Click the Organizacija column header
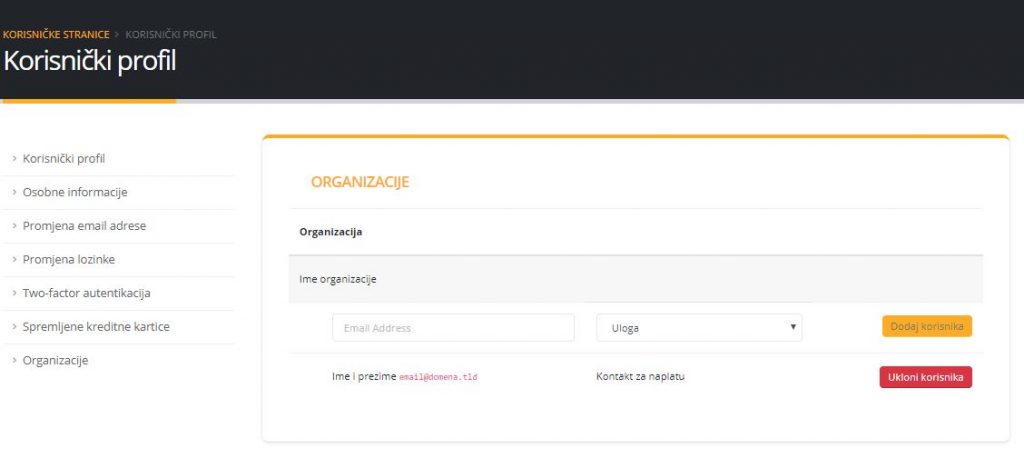 331,232
